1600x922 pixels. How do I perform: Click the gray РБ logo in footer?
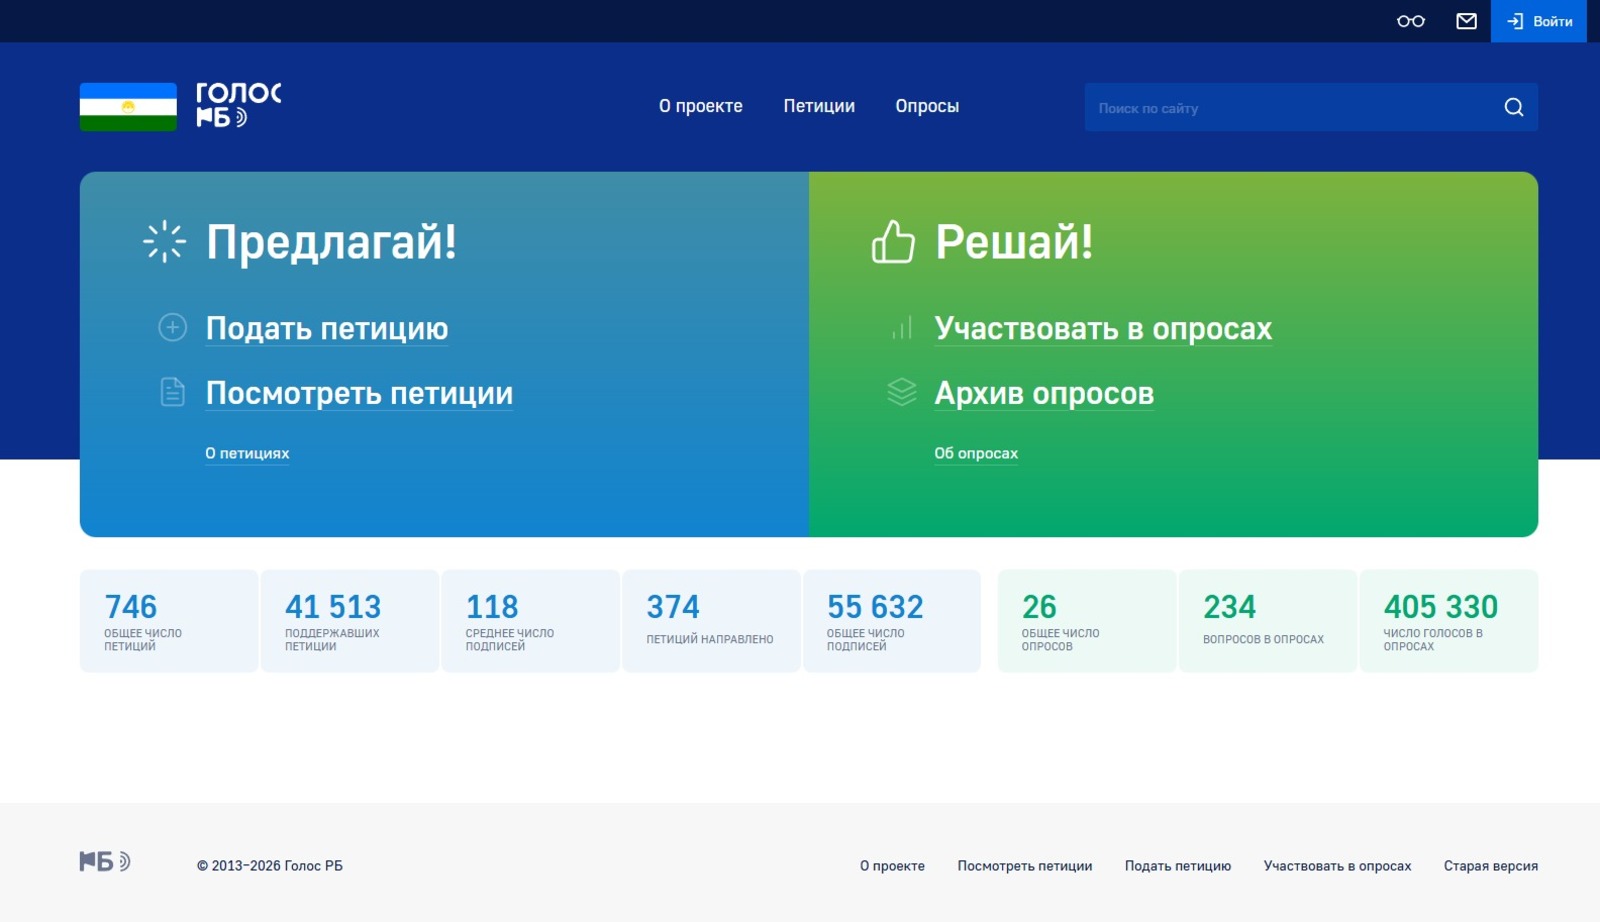tap(105, 861)
